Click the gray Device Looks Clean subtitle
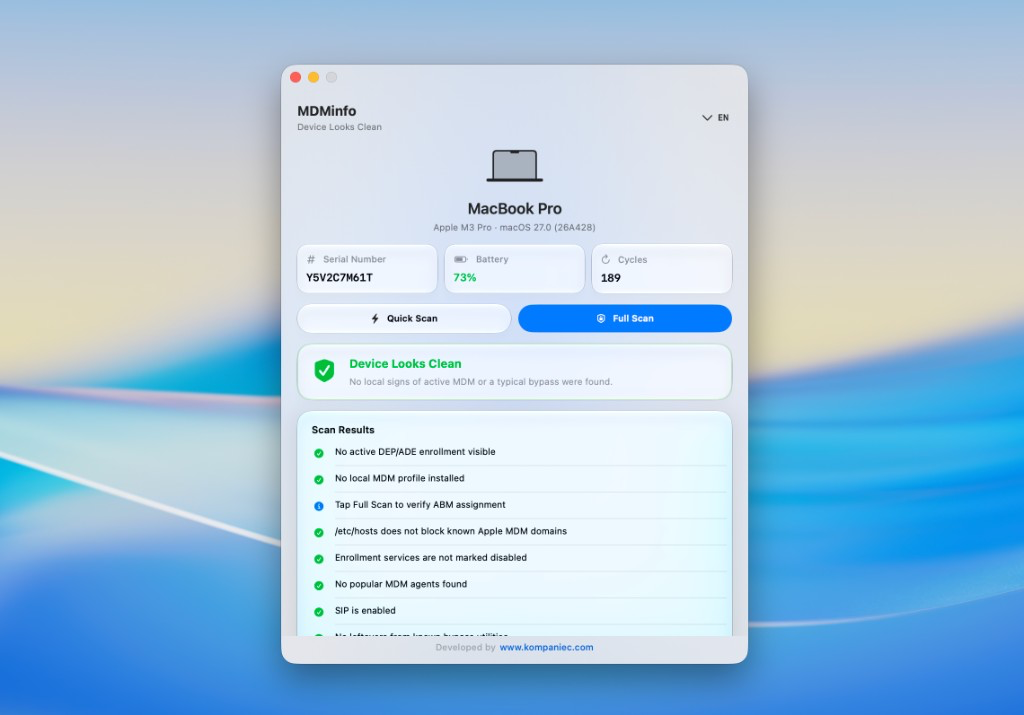 click(340, 127)
